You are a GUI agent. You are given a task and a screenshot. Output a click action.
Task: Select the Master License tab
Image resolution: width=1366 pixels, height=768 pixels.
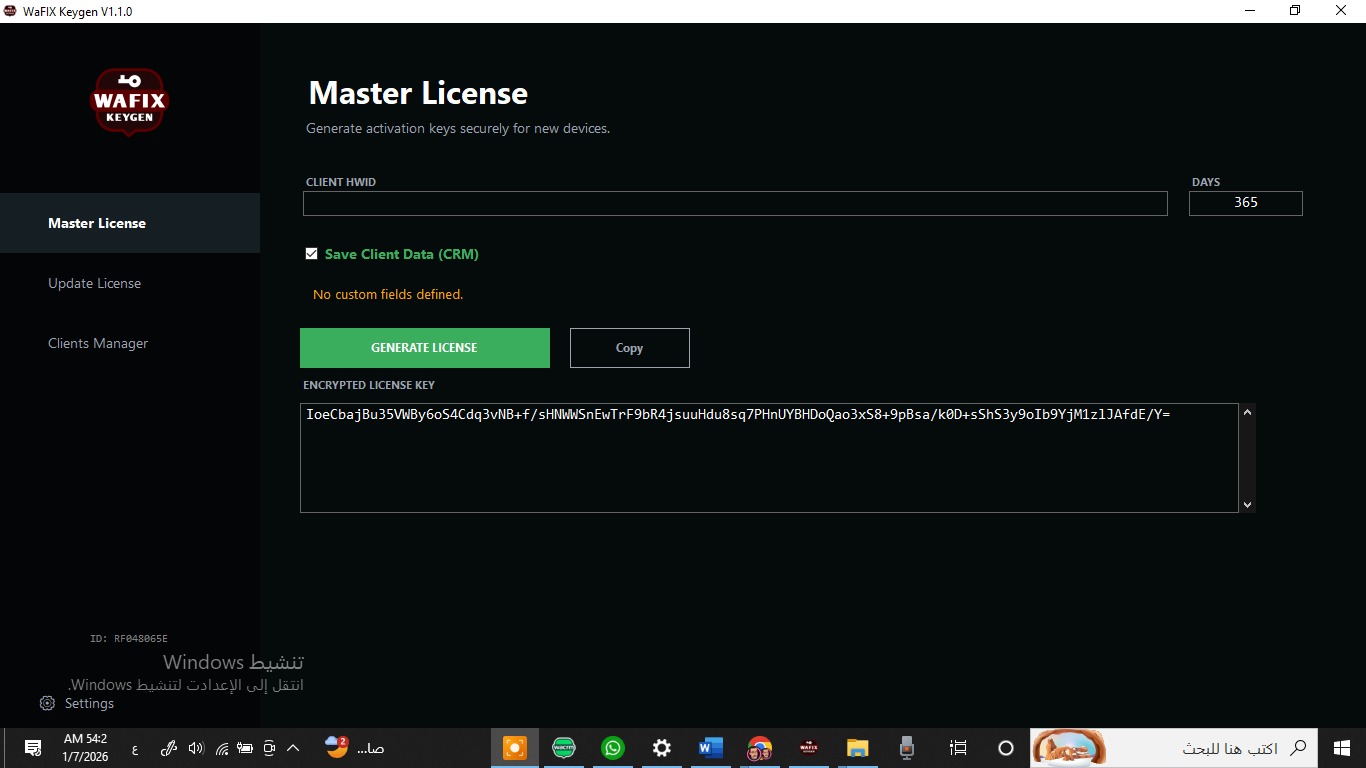click(97, 223)
